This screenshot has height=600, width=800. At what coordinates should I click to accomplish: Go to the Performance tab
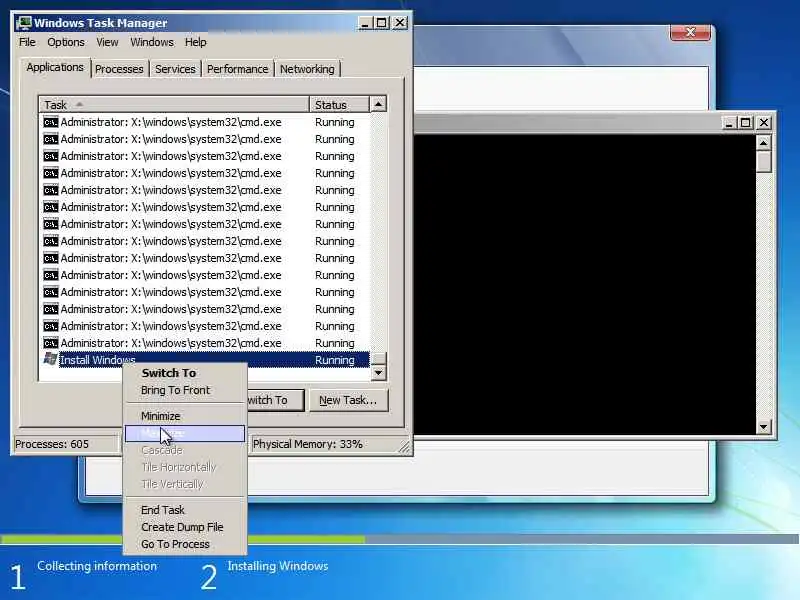click(237, 69)
